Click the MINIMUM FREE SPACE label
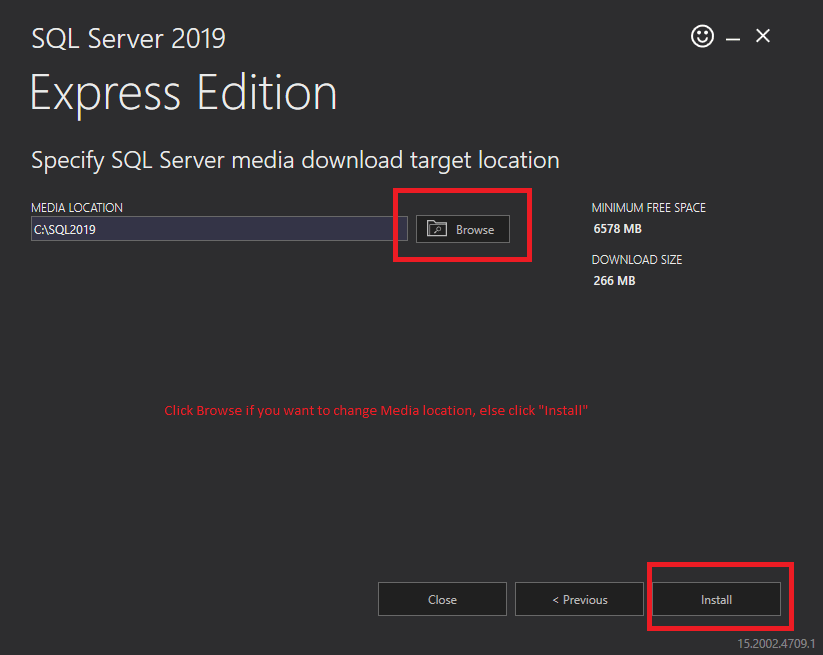Viewport: 823px width, 655px height. (x=648, y=208)
